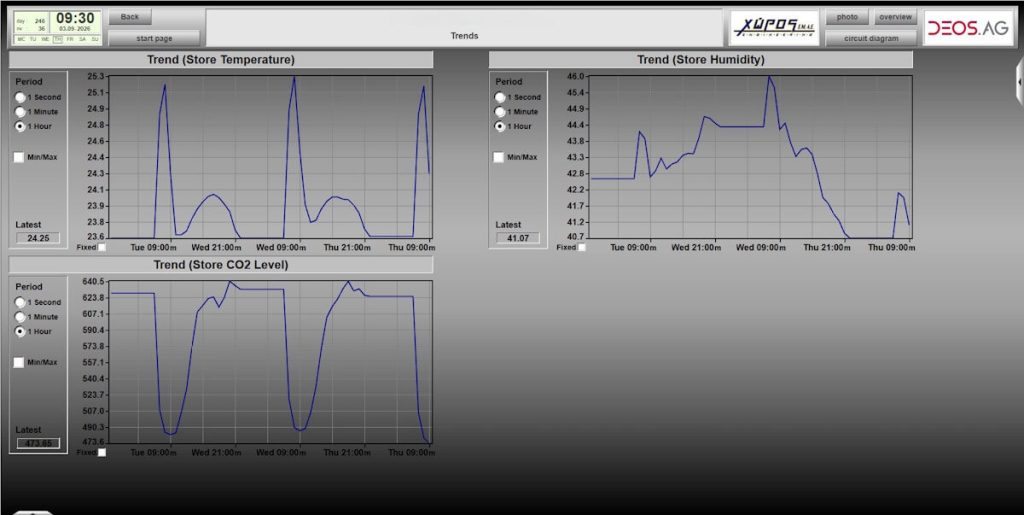Click the FR weekday indicator
The width and height of the screenshot is (1024, 515).
(x=71, y=39)
